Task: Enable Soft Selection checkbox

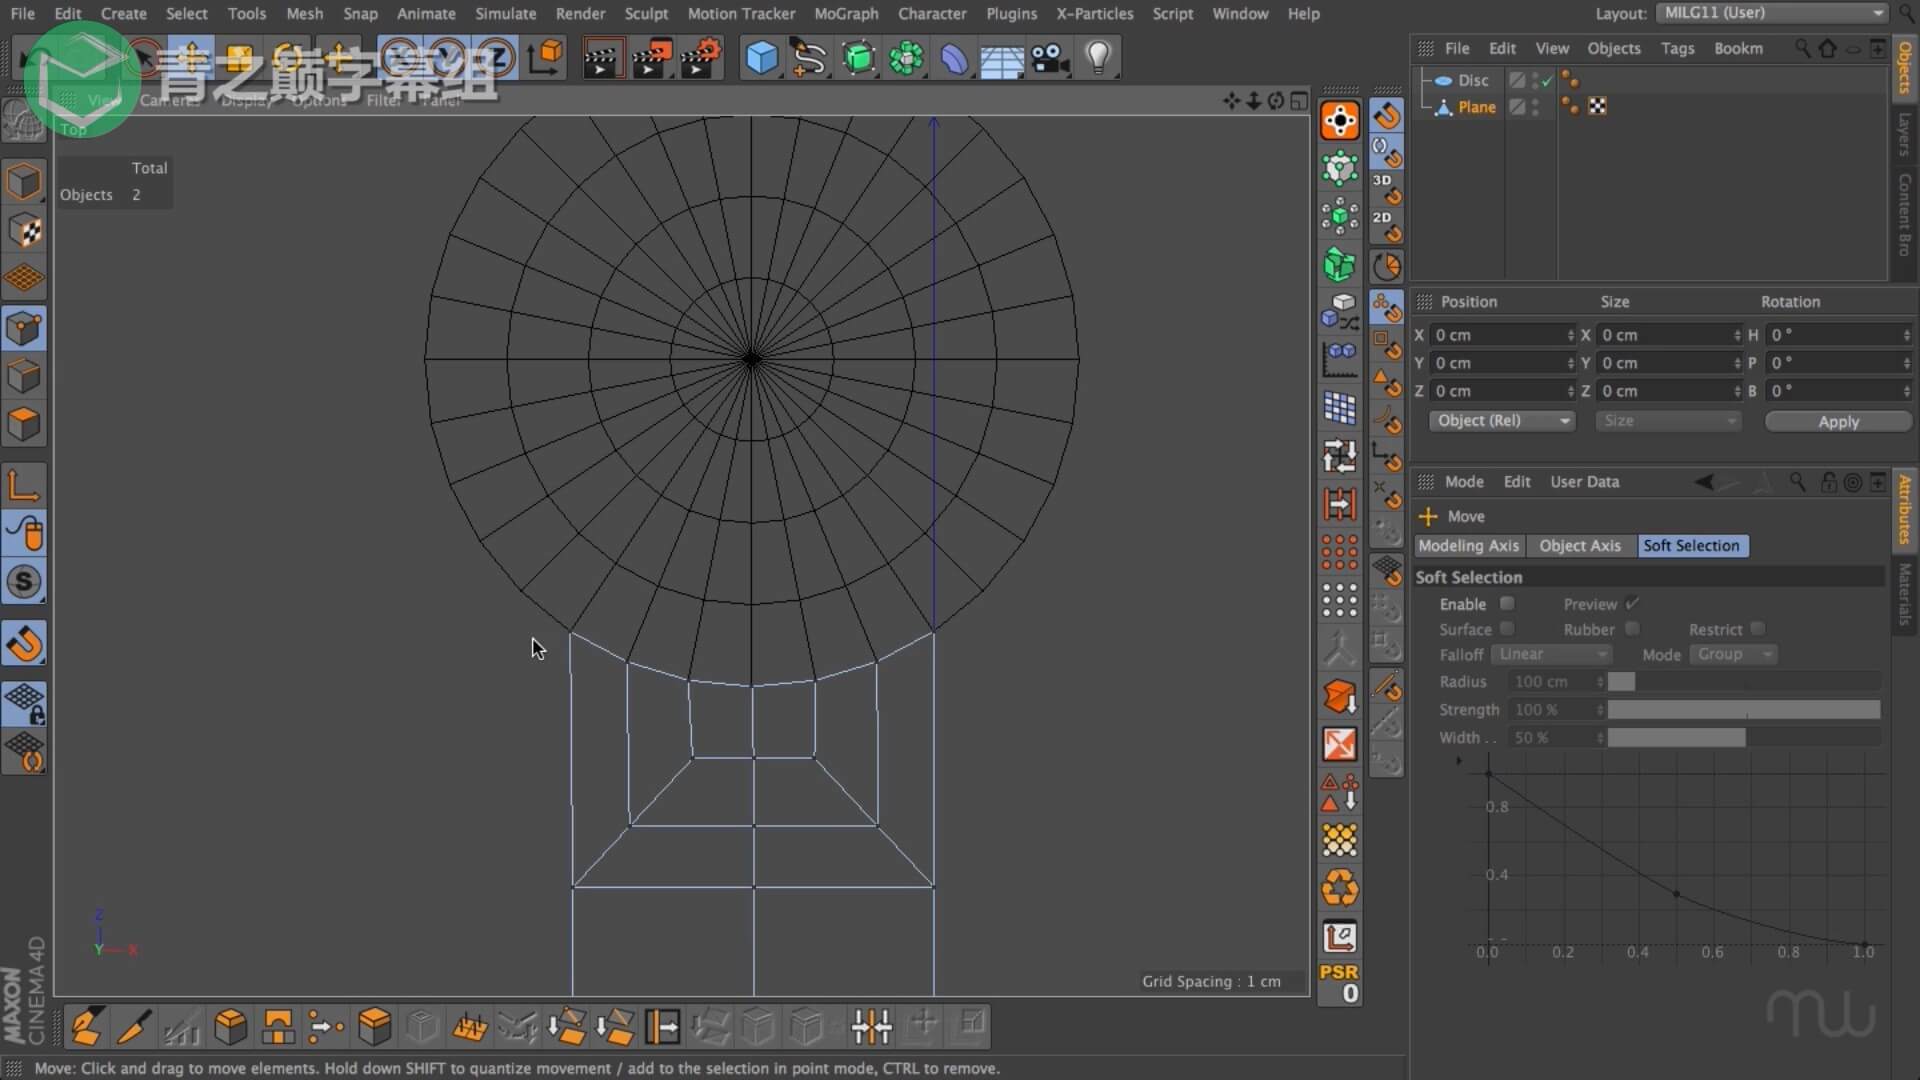Action: (1507, 604)
